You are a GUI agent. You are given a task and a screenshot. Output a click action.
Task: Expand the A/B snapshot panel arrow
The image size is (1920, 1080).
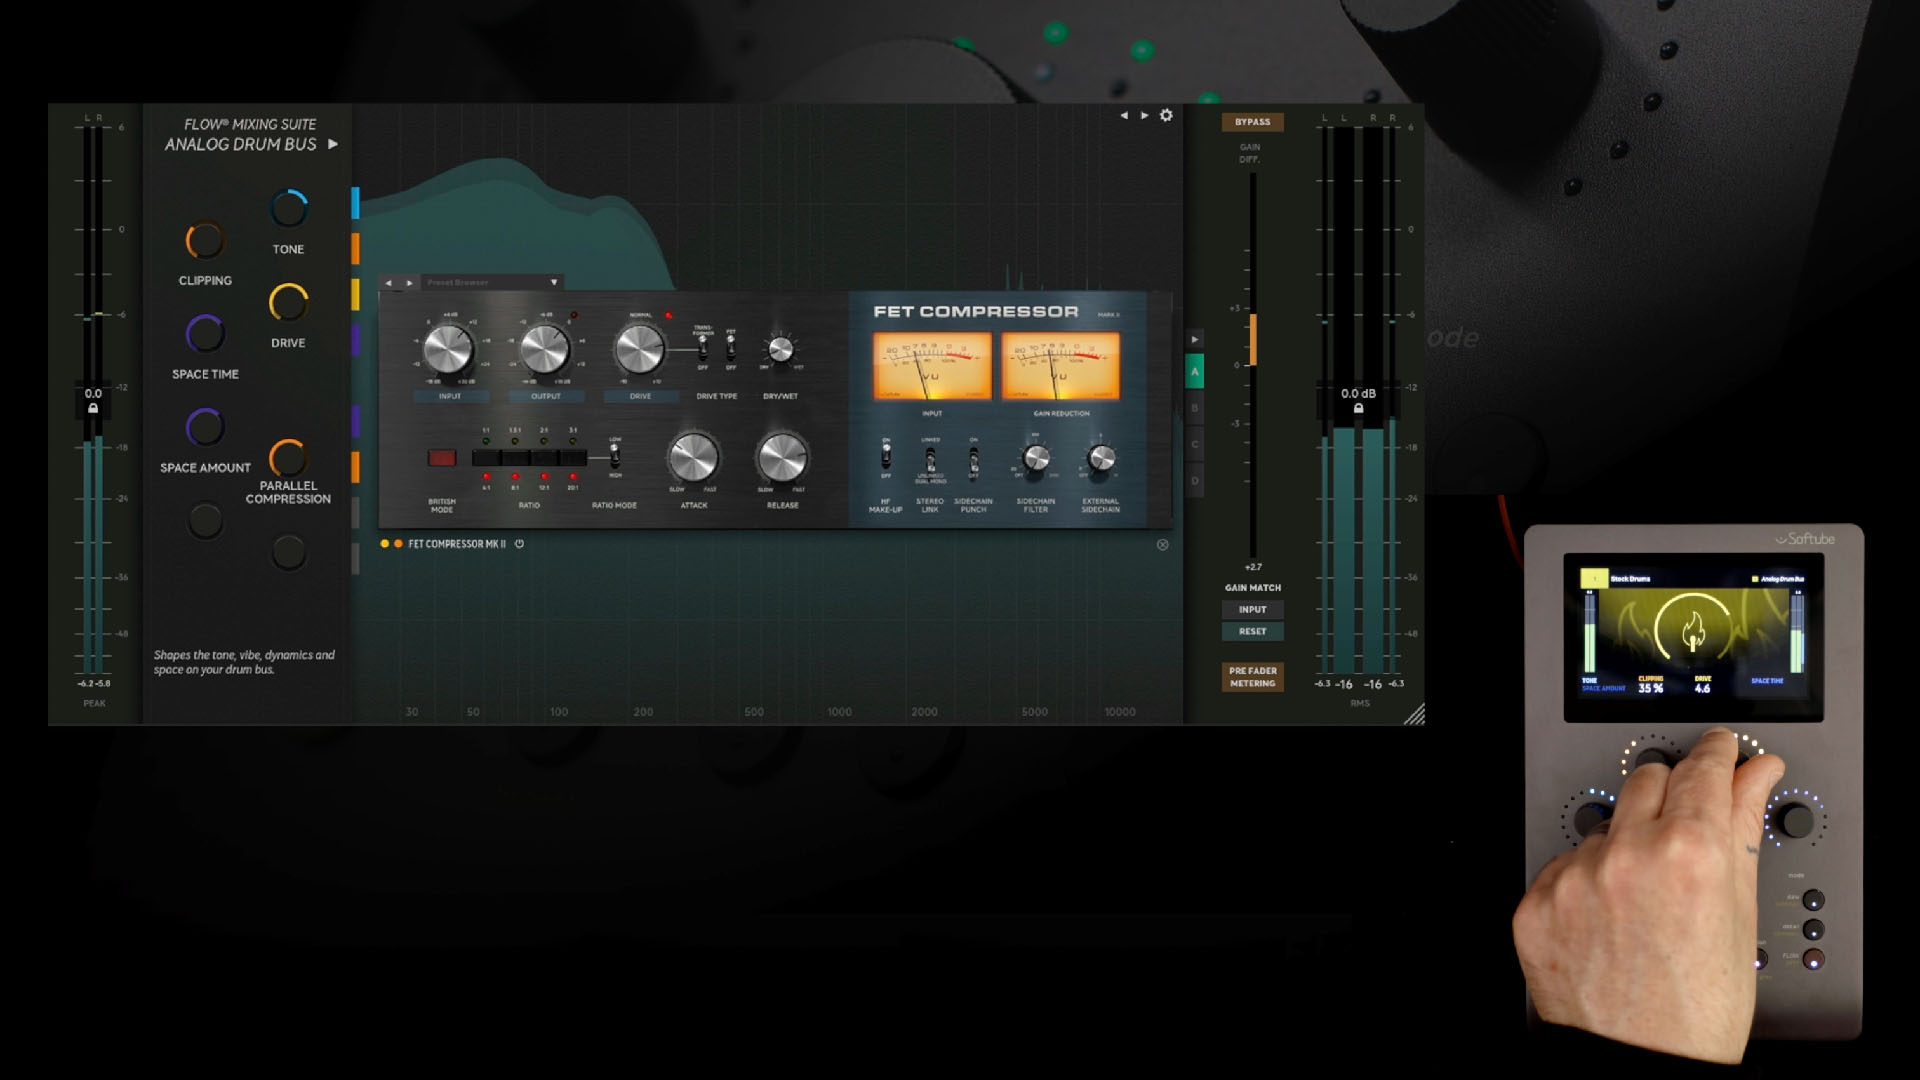point(1194,340)
